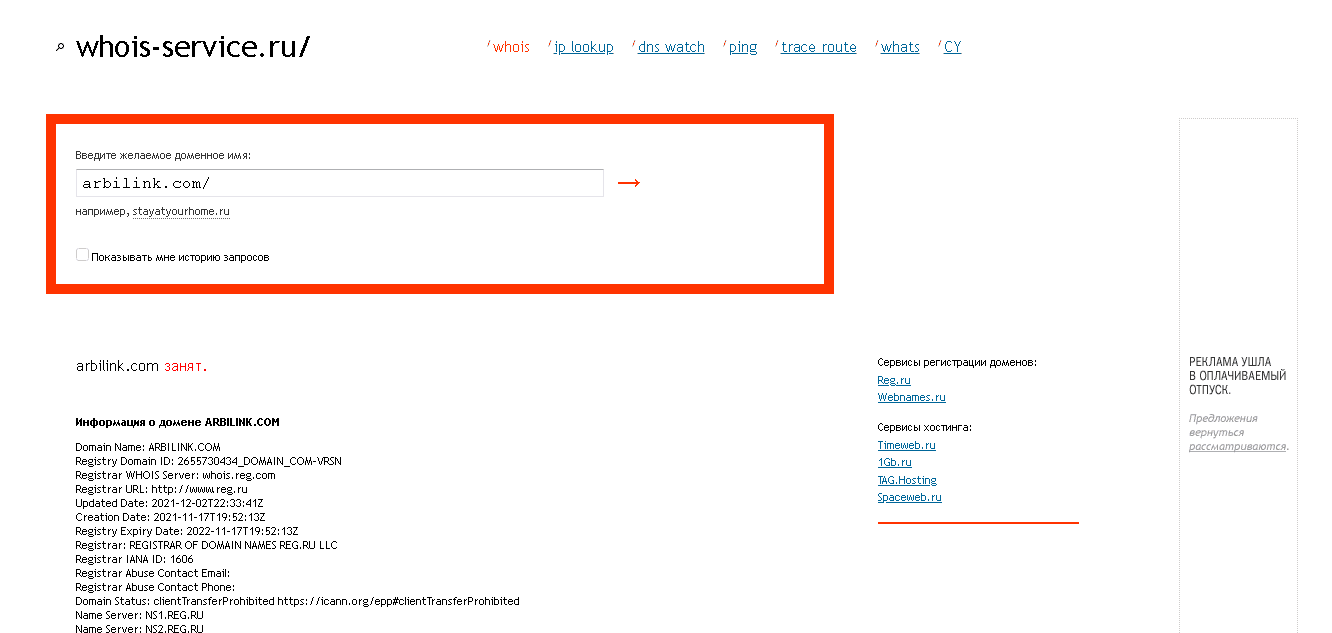Open the trace route tool
This screenshot has width=1332, height=633.
click(818, 47)
